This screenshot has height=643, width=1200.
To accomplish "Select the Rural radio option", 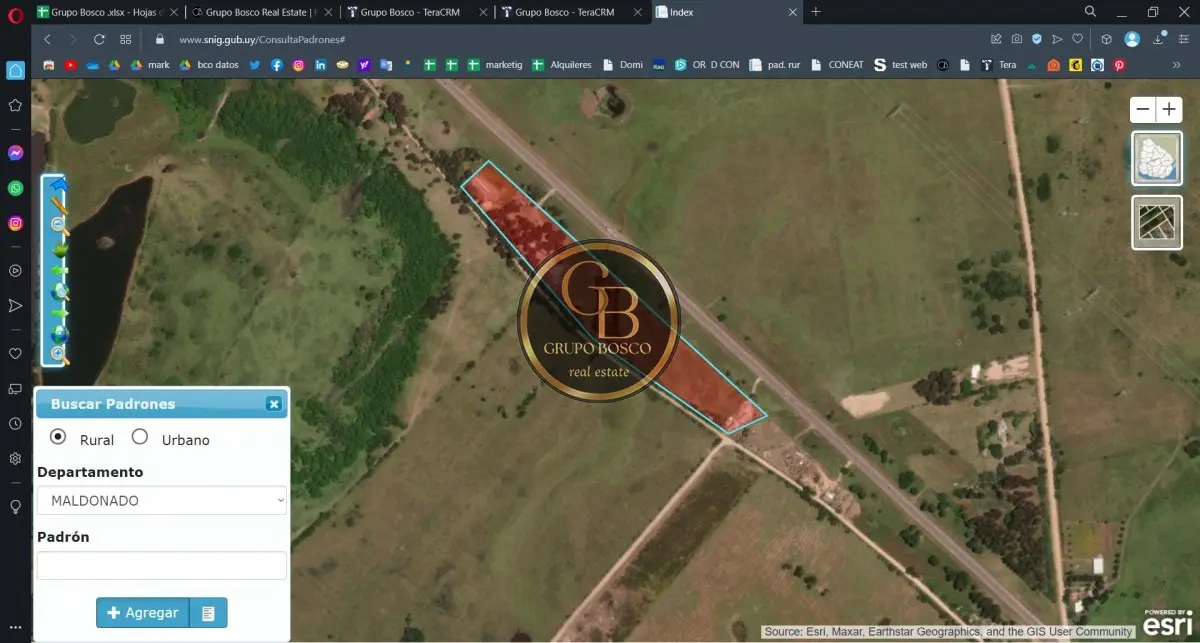I will click(58, 437).
